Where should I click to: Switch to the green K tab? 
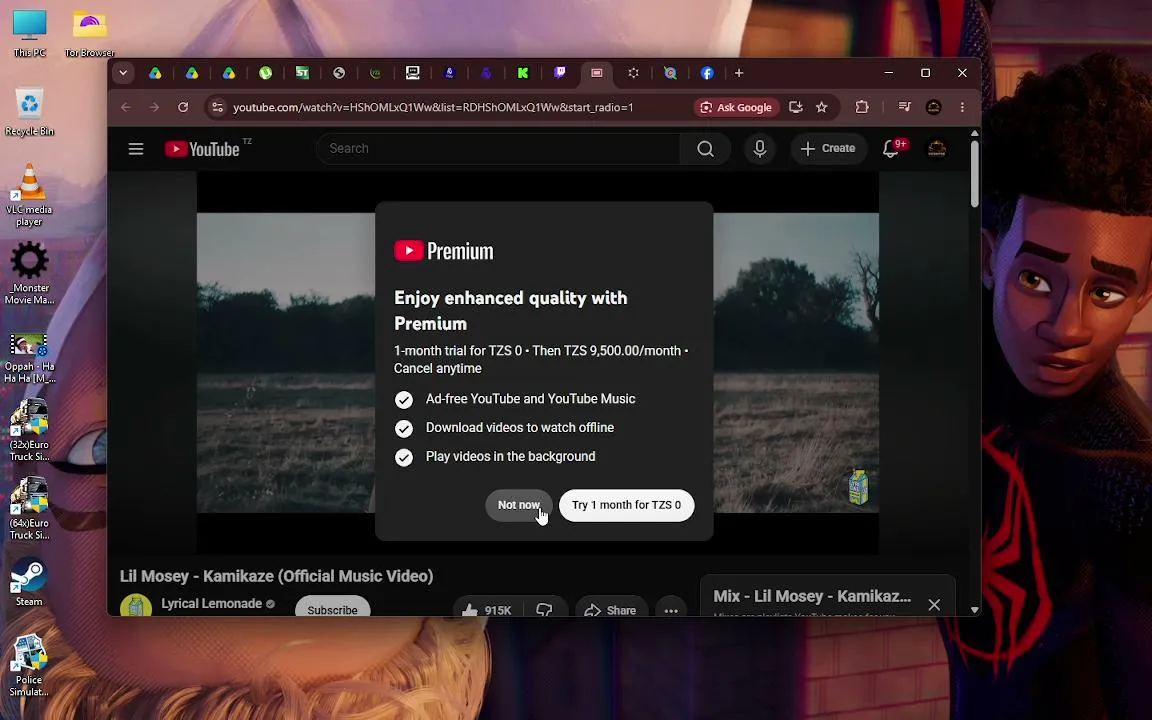pyautogui.click(x=523, y=73)
